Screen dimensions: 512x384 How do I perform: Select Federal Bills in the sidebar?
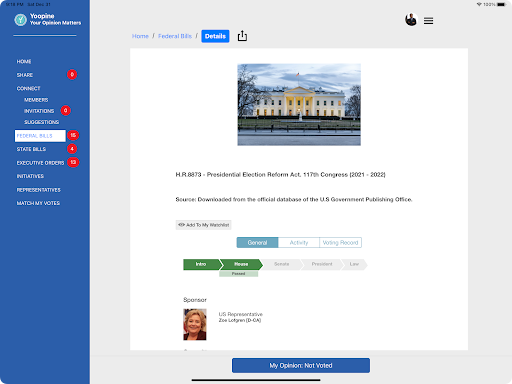click(x=40, y=136)
